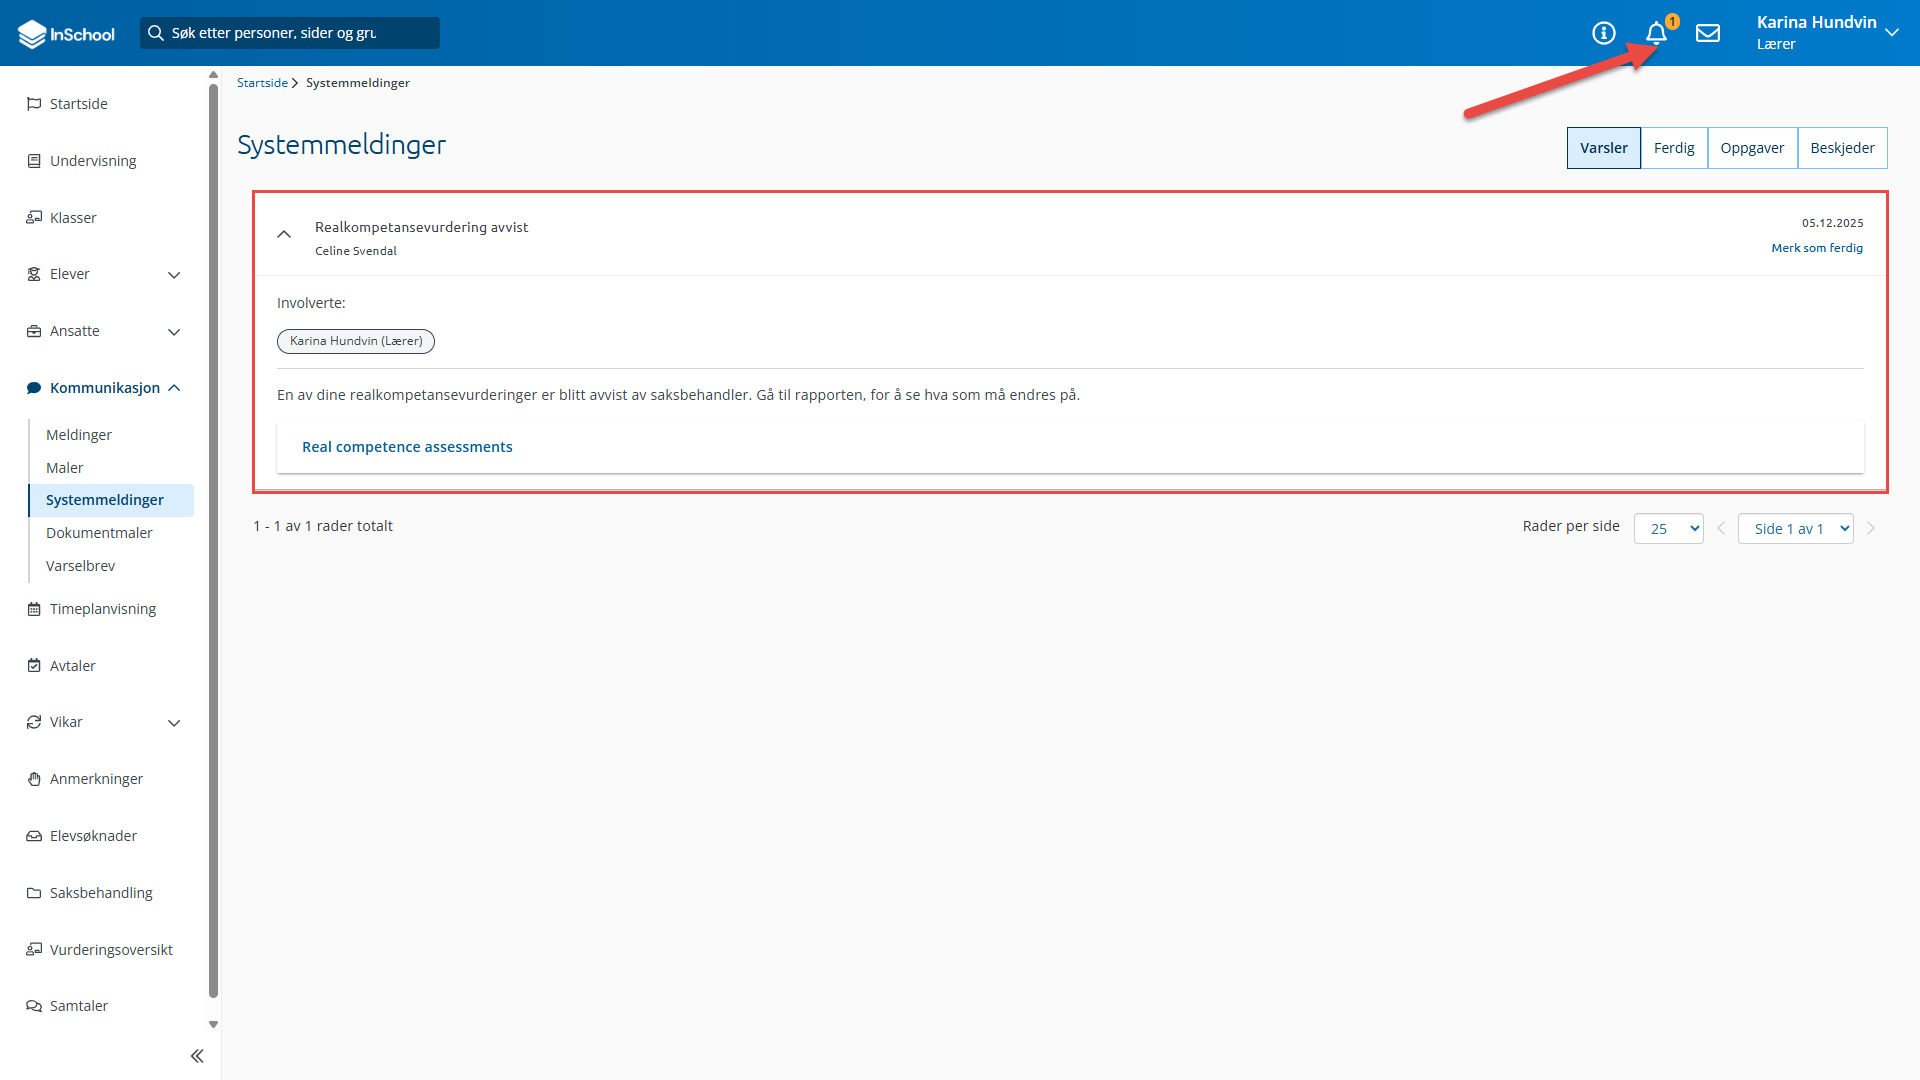Go to next page arrow

click(x=1870, y=529)
